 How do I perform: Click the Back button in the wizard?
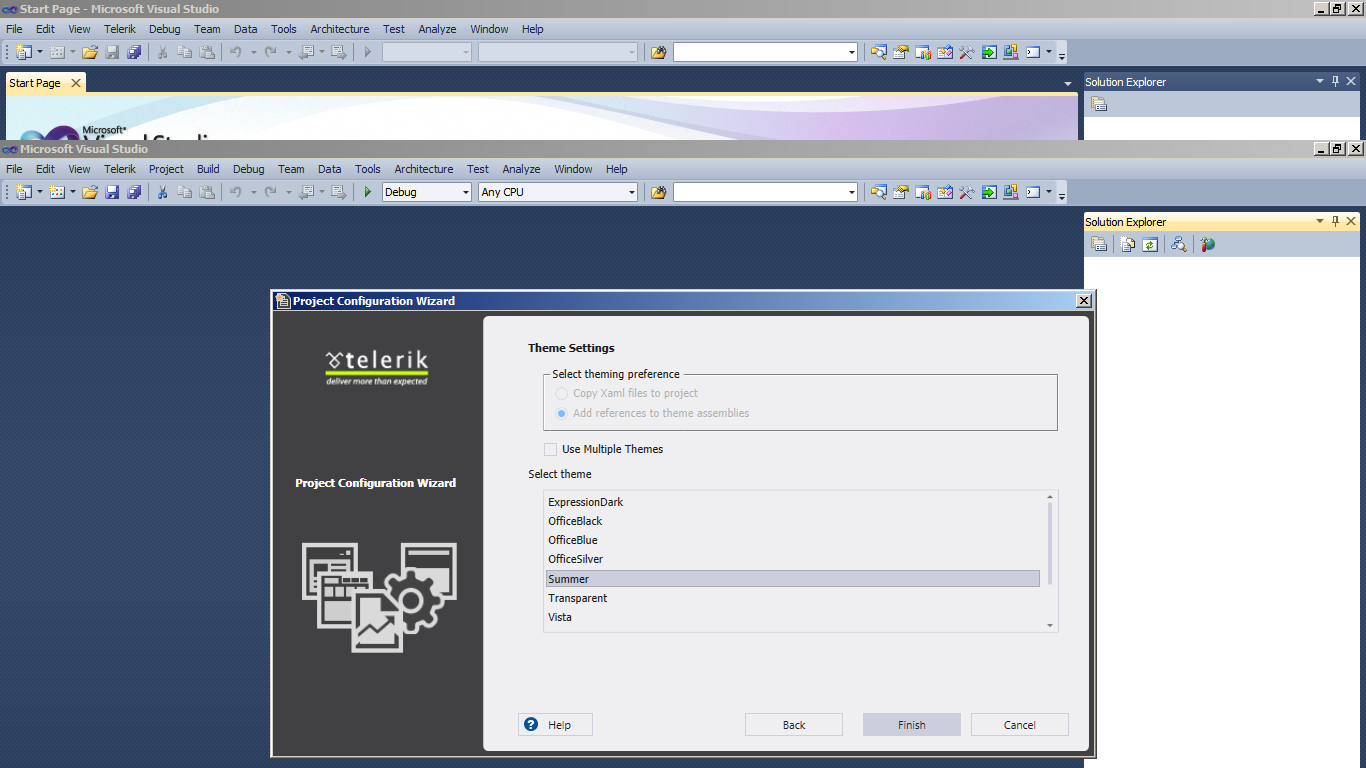(x=794, y=725)
